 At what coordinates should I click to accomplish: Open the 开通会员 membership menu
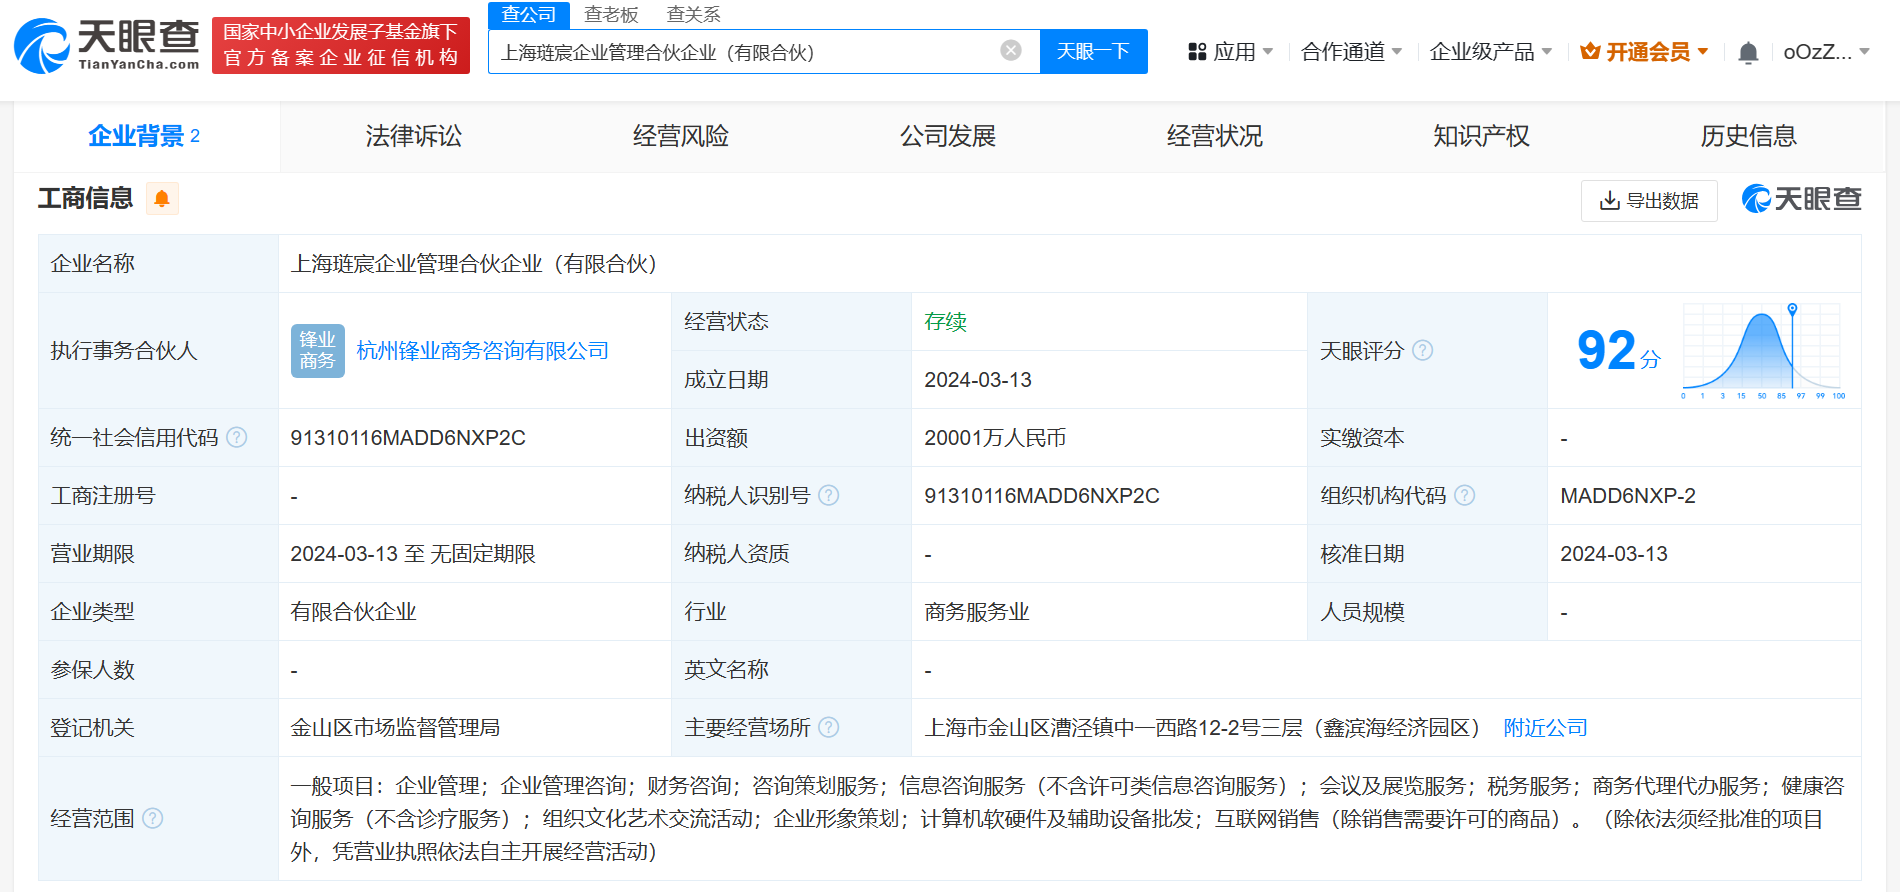[1644, 52]
